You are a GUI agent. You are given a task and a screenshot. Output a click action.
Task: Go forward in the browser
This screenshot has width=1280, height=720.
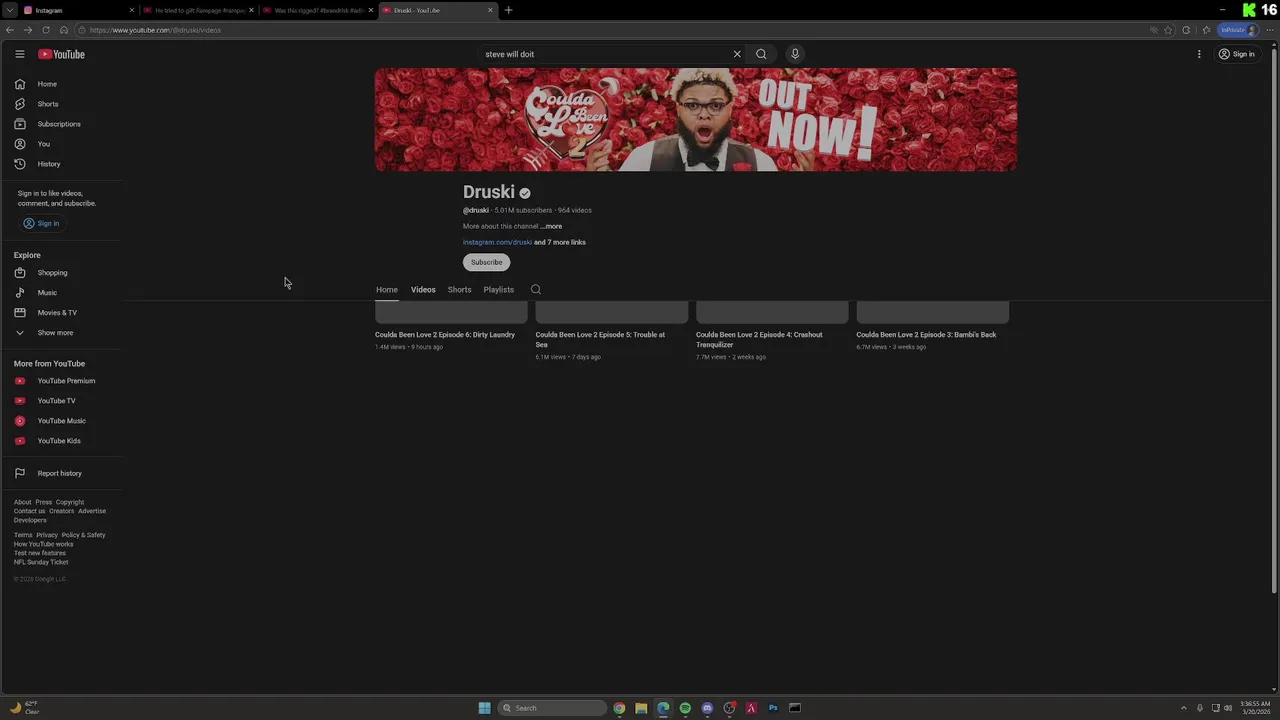coord(27,30)
